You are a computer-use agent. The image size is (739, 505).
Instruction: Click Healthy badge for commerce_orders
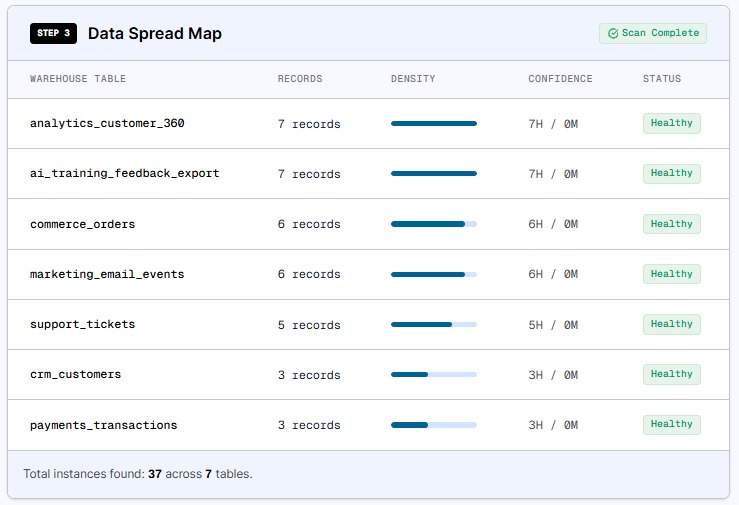[x=672, y=224]
